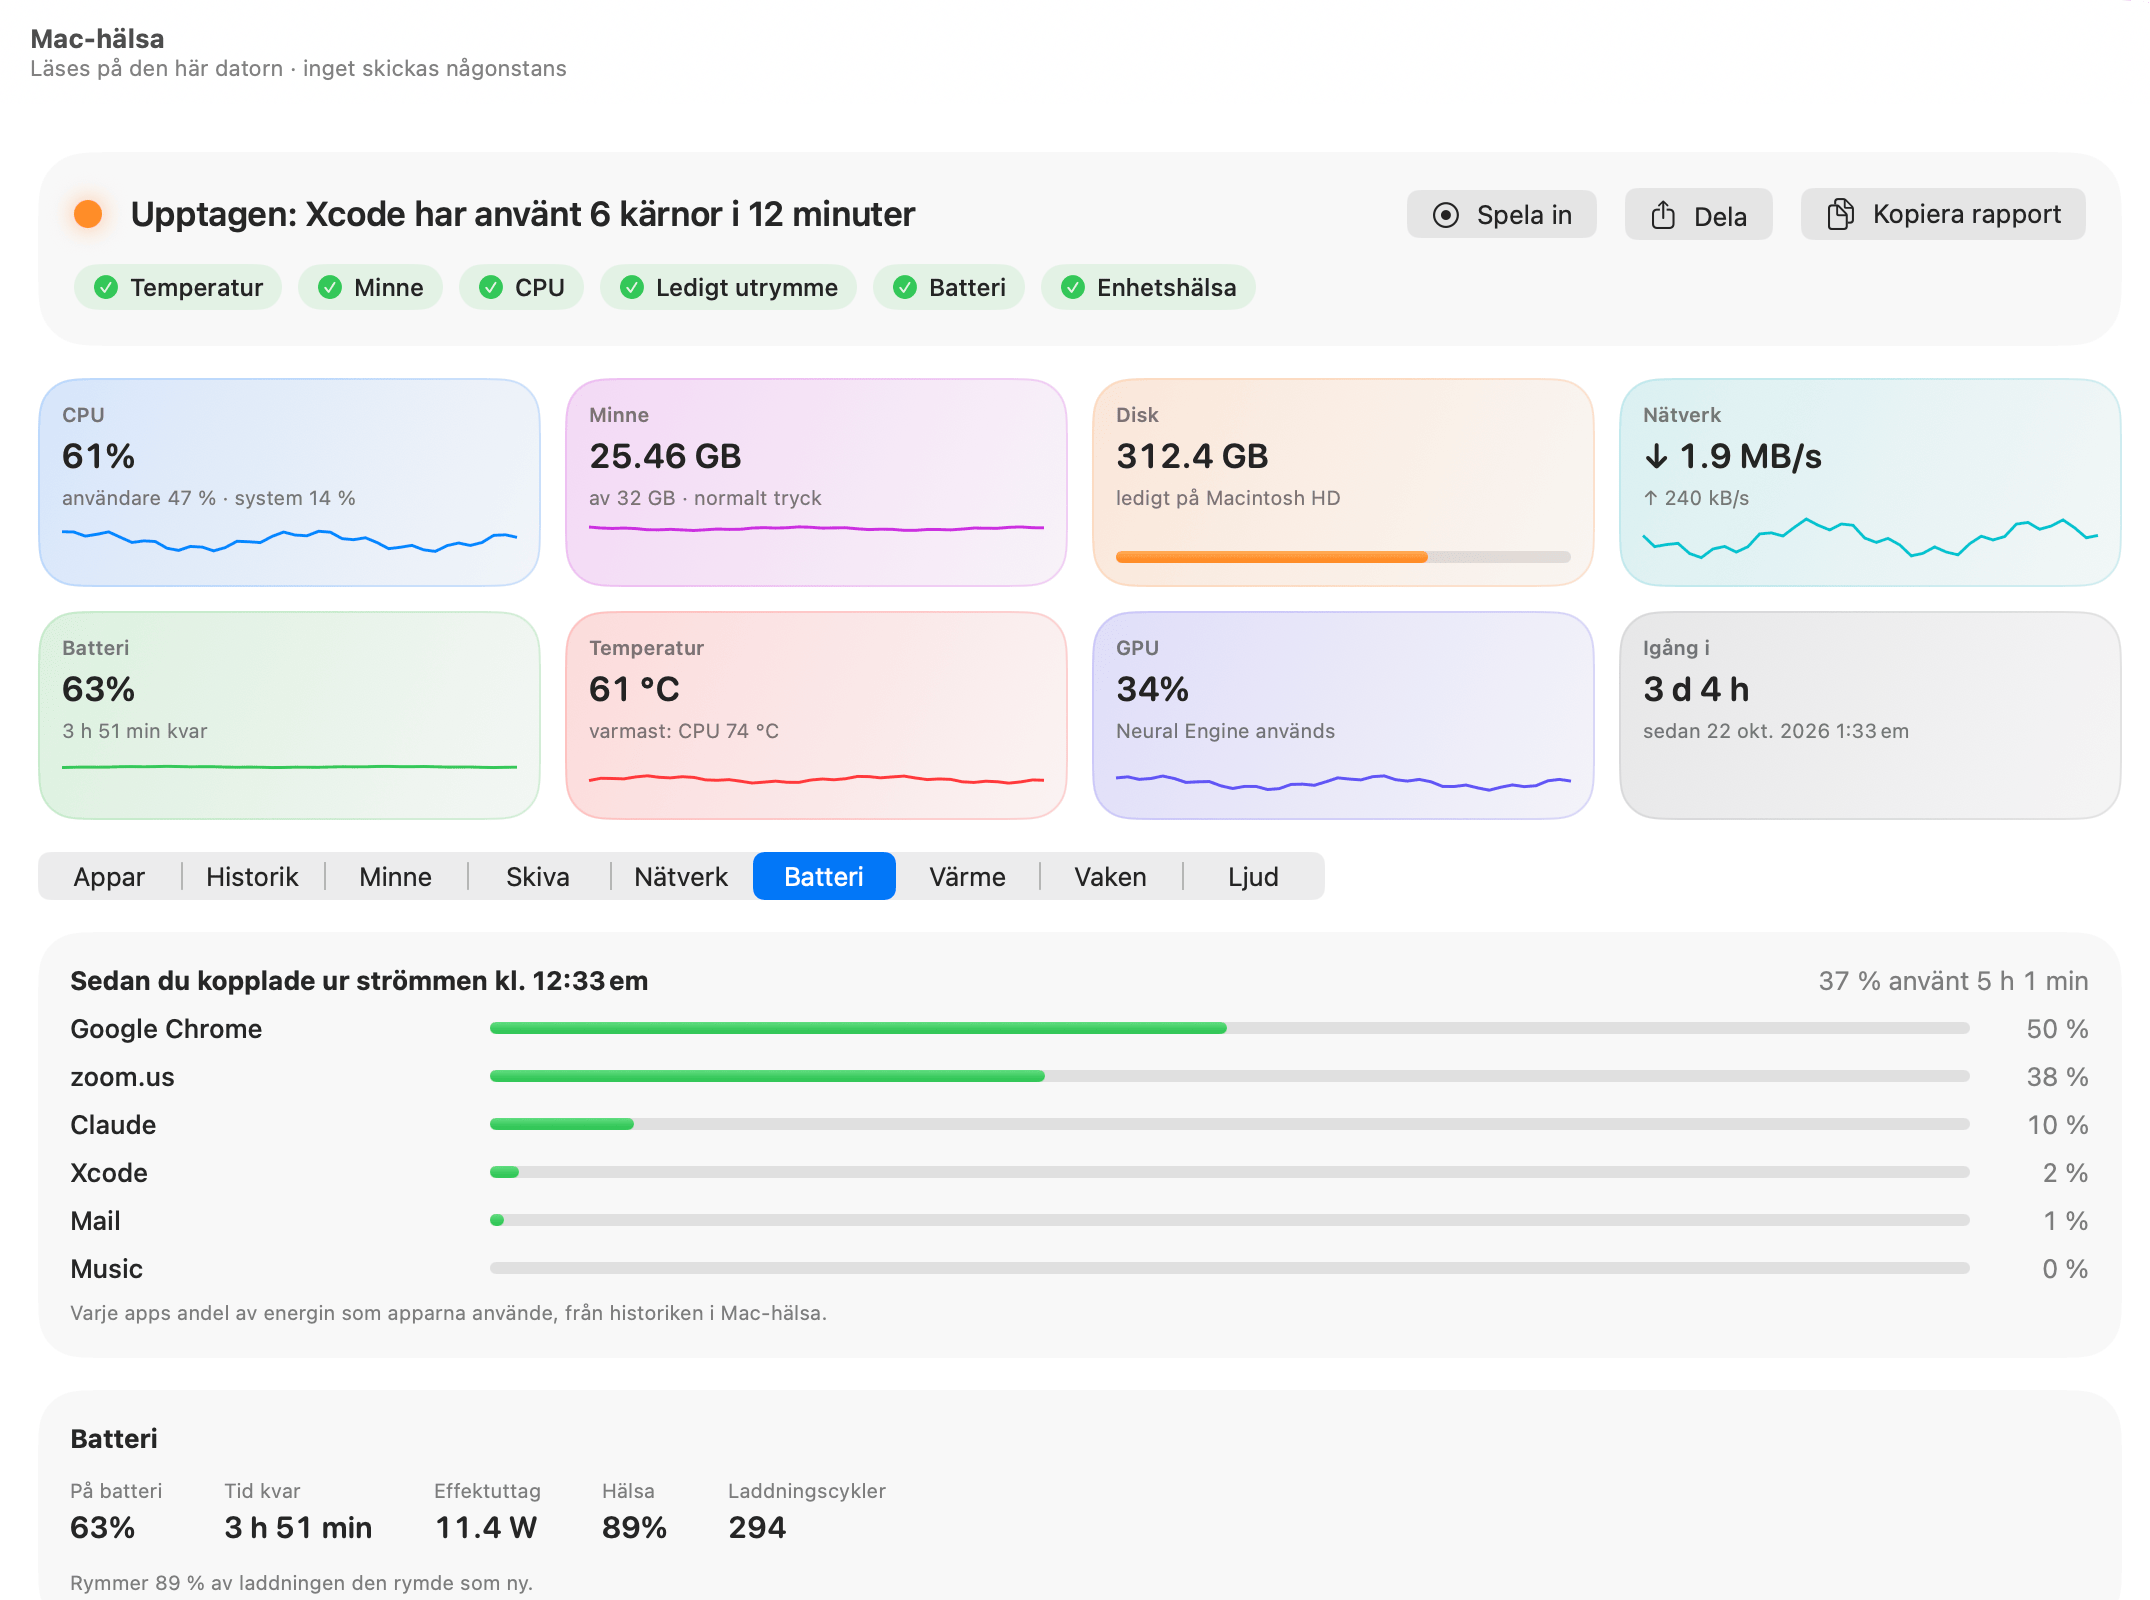2150x1600 pixels.
Task: Click the download arrow in Nätverk card
Action: [1656, 457]
